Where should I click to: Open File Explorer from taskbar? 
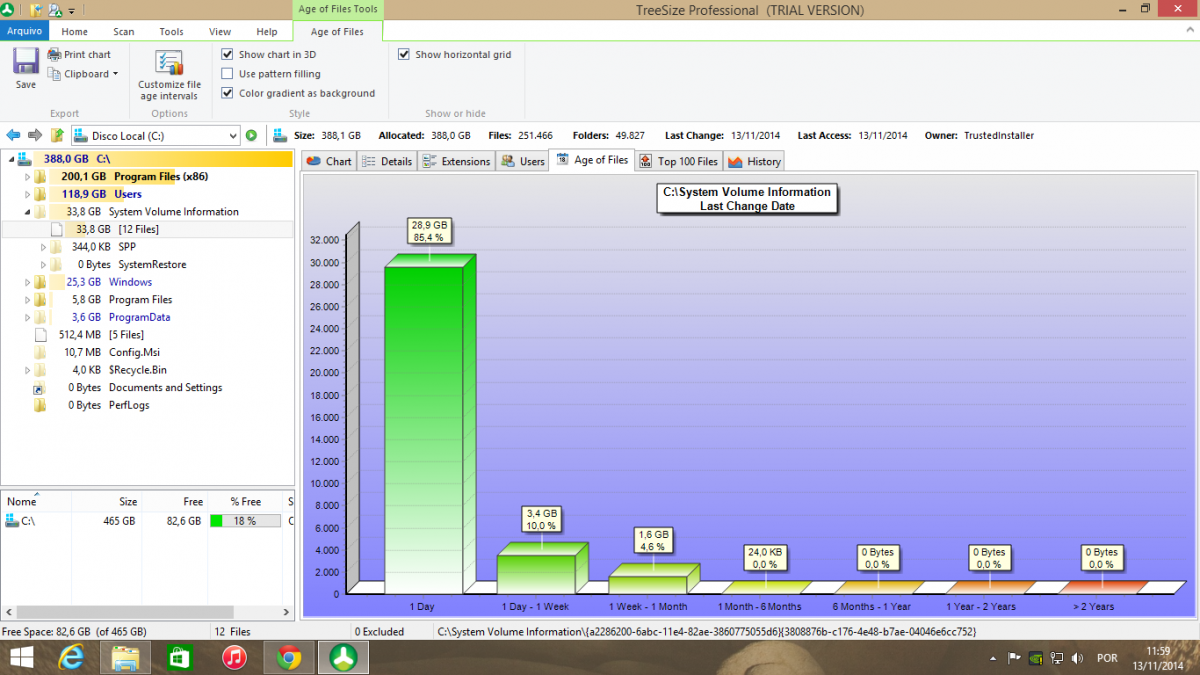126,657
